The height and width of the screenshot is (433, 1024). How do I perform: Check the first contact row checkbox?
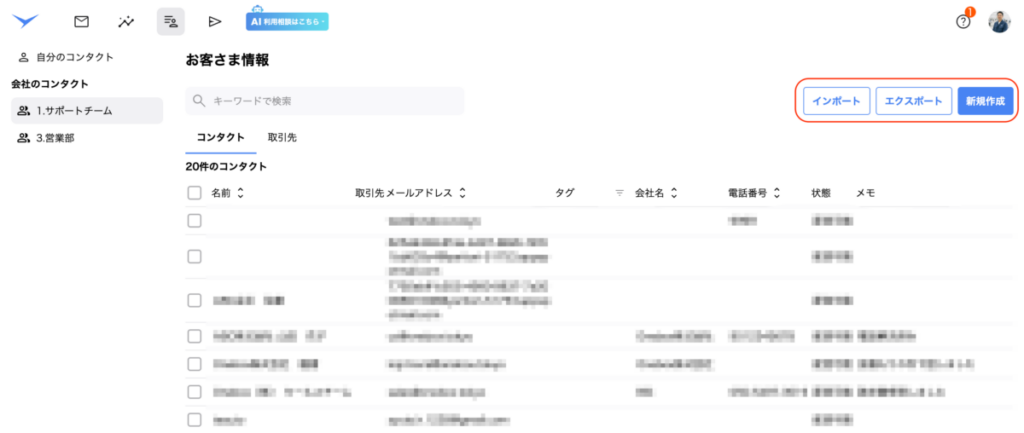194,219
